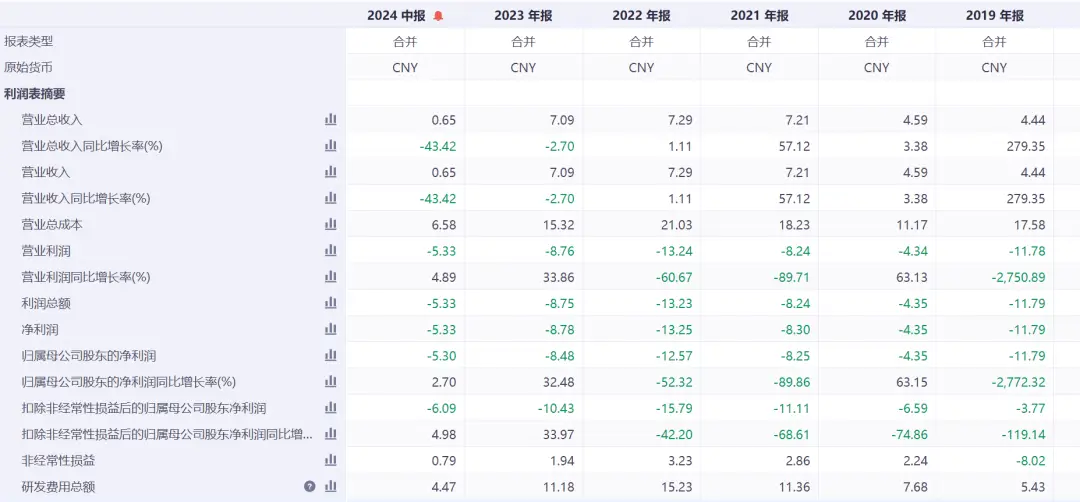Click chart icon for 归属母公司股东的净利润
1080x502 pixels.
click(x=330, y=356)
